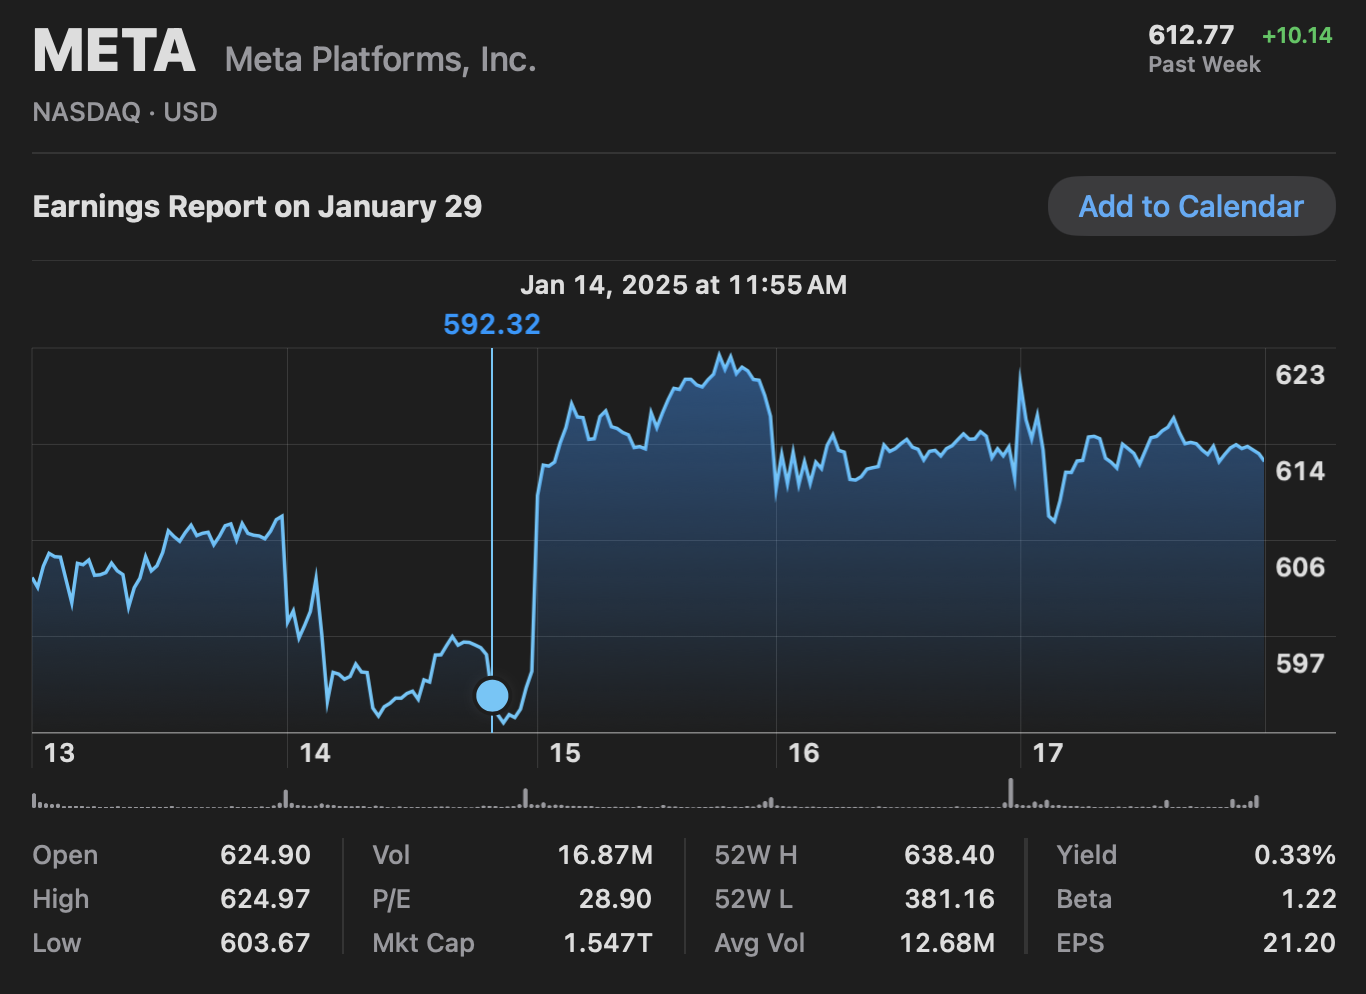Click the Vol value 16.87M
The height and width of the screenshot is (994, 1366).
tap(605, 855)
